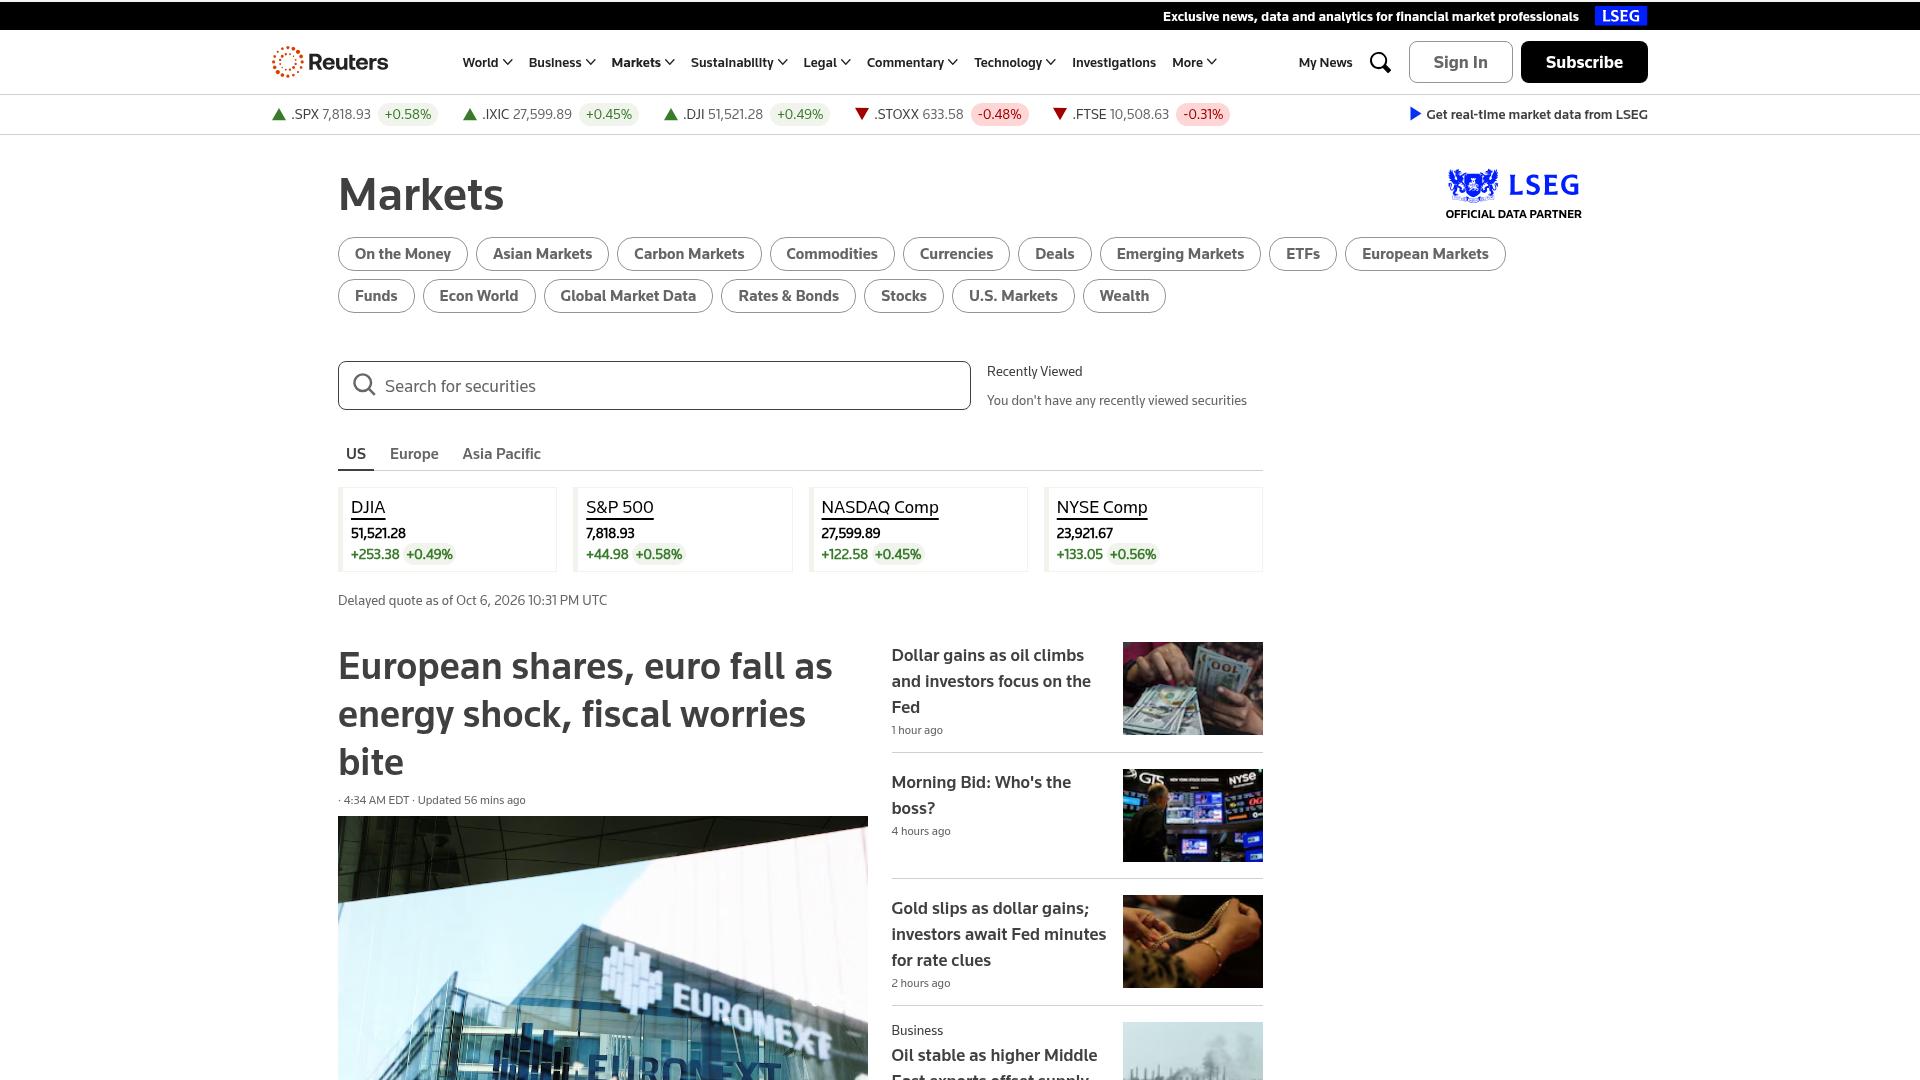Screen dimensions: 1920x1080
Task: Click the .IXIC ticker up arrow
Action: [469, 114]
